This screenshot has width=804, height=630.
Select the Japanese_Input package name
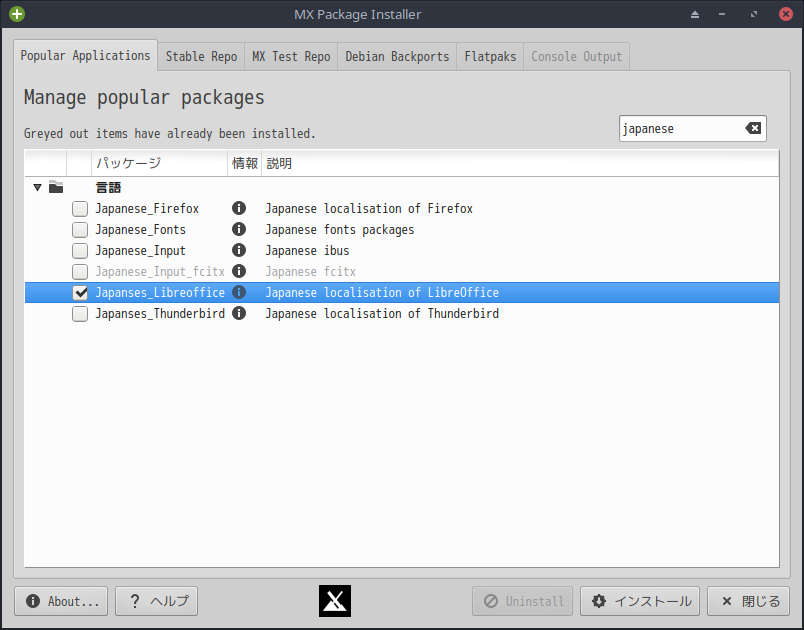140,251
